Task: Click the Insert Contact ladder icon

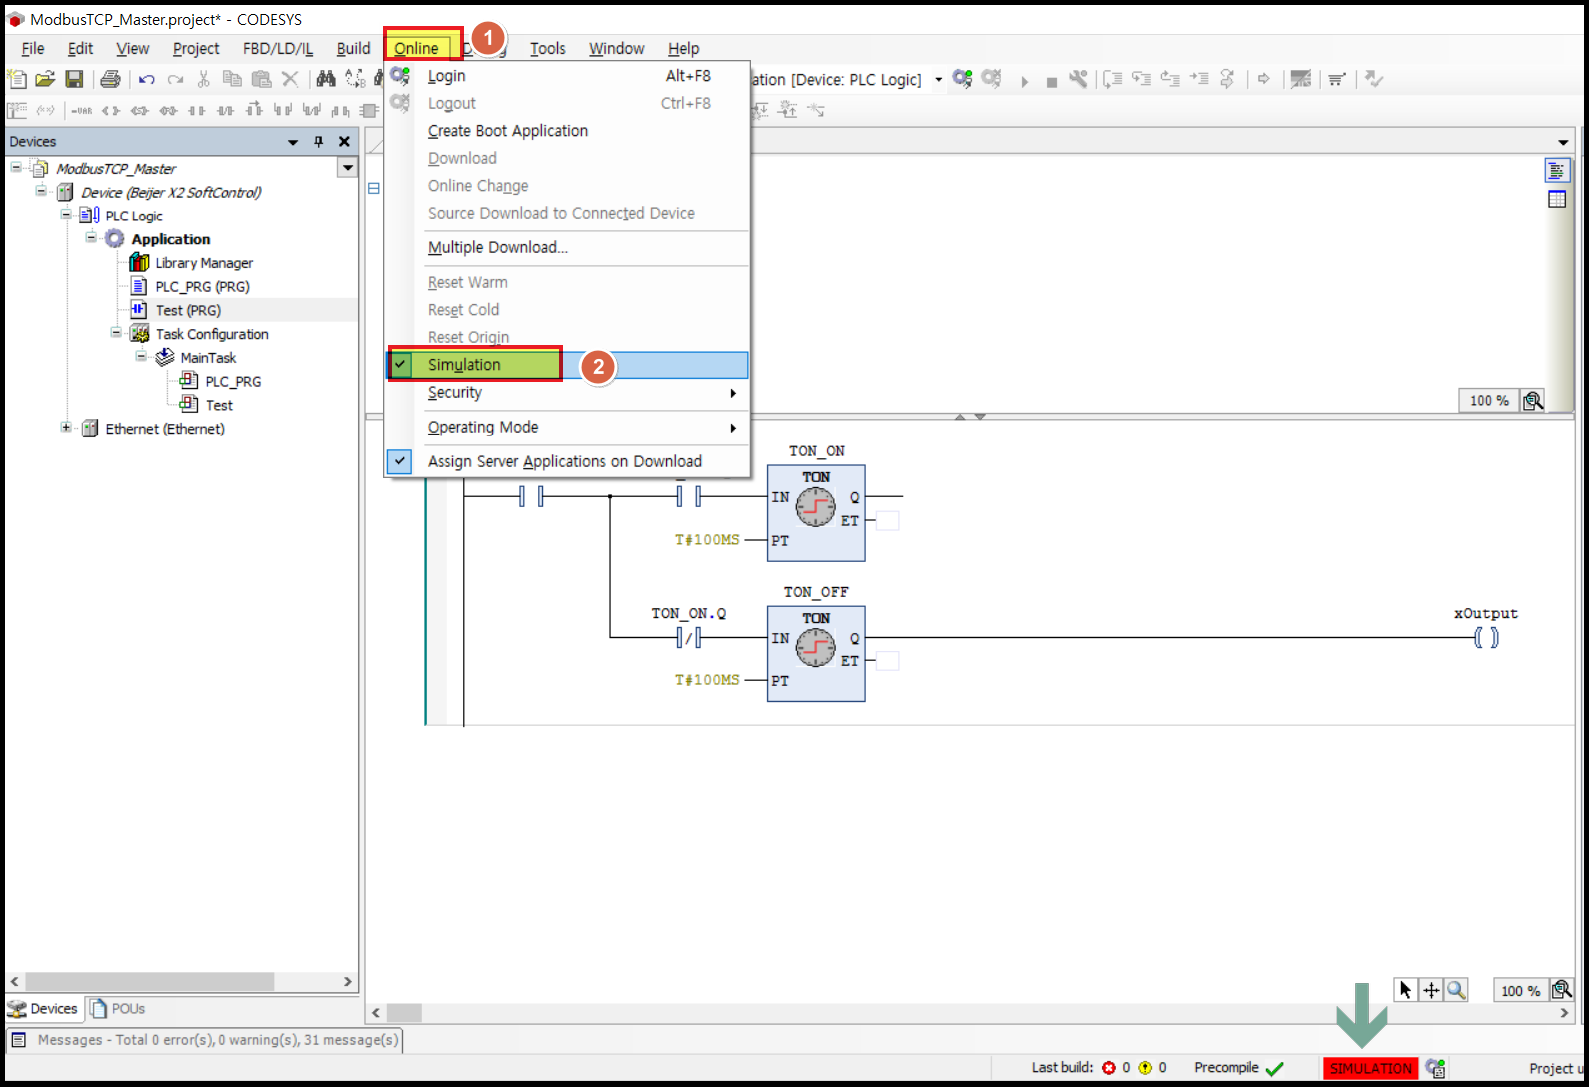Action: (x=197, y=110)
